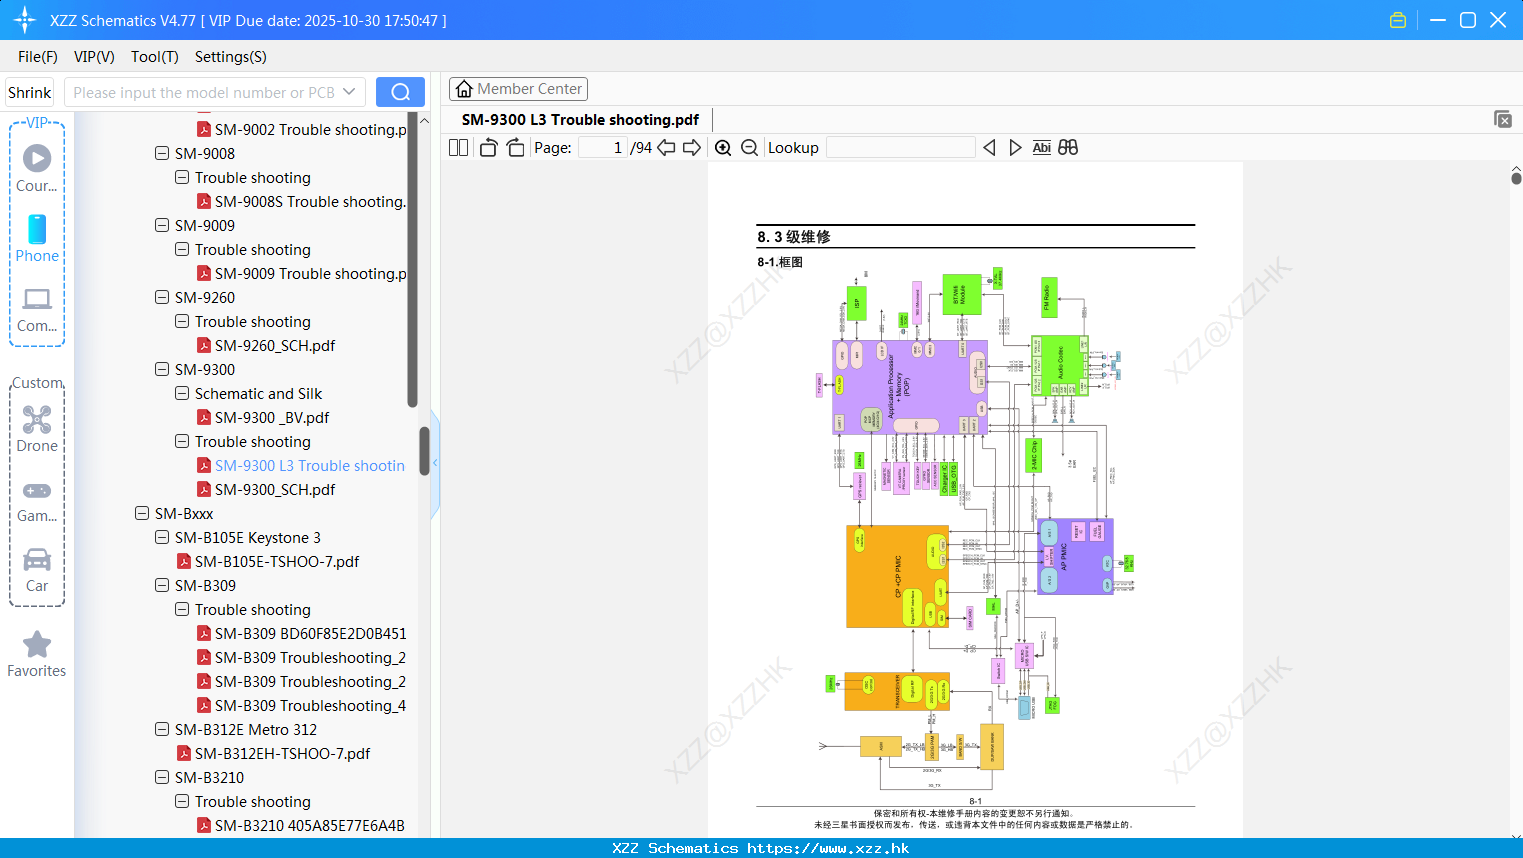This screenshot has height=858, width=1523.
Task: Open the Settings(S) menu
Action: click(x=231, y=57)
